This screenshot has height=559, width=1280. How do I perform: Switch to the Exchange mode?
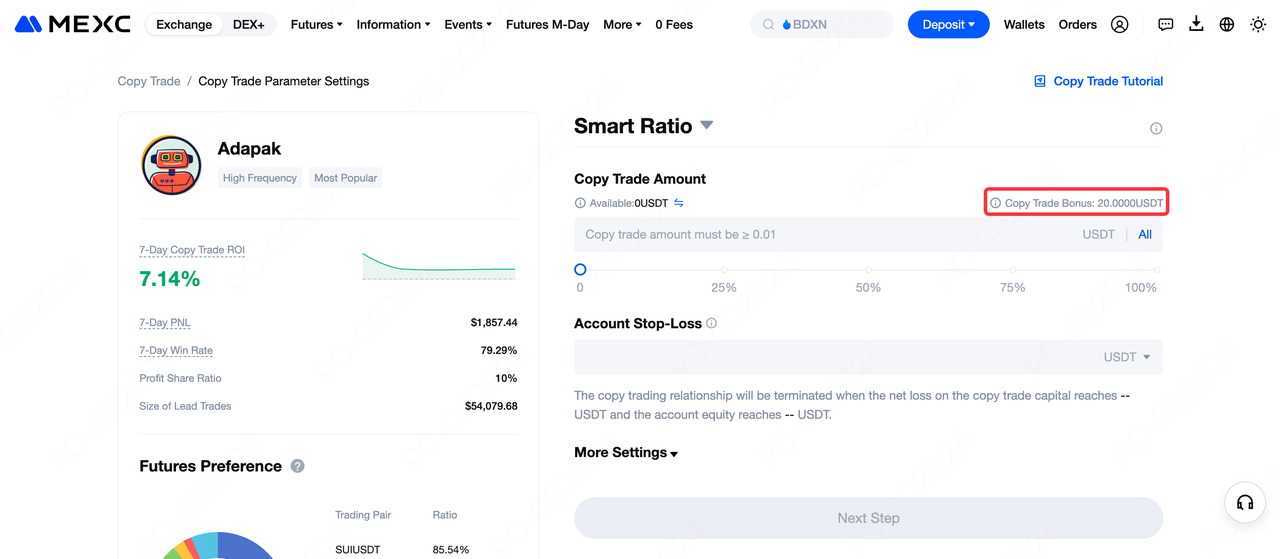pyautogui.click(x=184, y=24)
